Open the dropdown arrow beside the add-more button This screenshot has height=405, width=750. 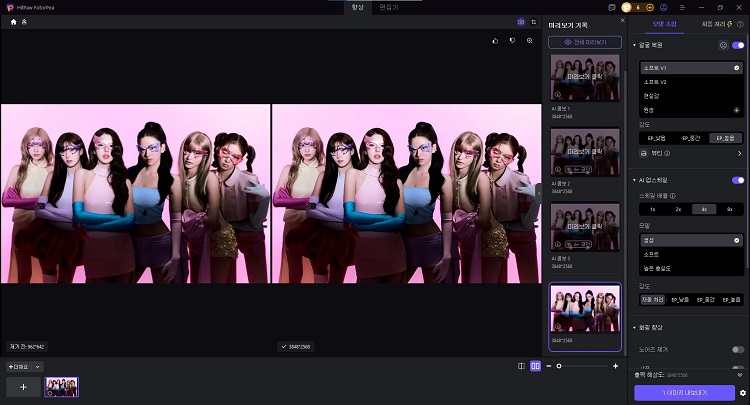point(37,367)
